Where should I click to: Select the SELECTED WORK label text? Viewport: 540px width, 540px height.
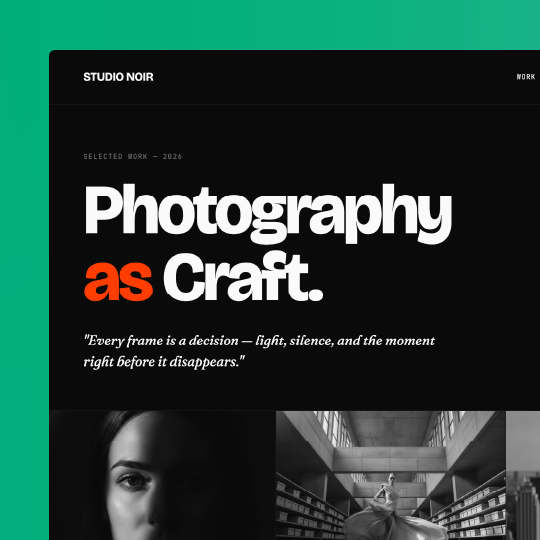(x=115, y=156)
